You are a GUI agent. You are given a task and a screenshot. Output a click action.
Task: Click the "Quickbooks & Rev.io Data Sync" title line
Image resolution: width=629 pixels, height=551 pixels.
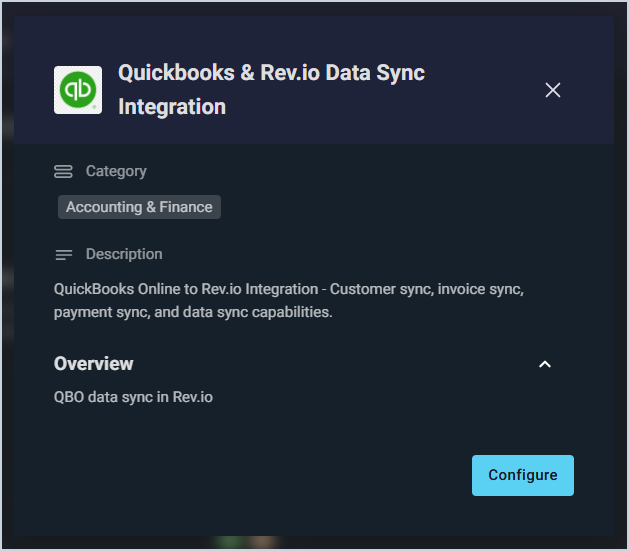coord(271,73)
